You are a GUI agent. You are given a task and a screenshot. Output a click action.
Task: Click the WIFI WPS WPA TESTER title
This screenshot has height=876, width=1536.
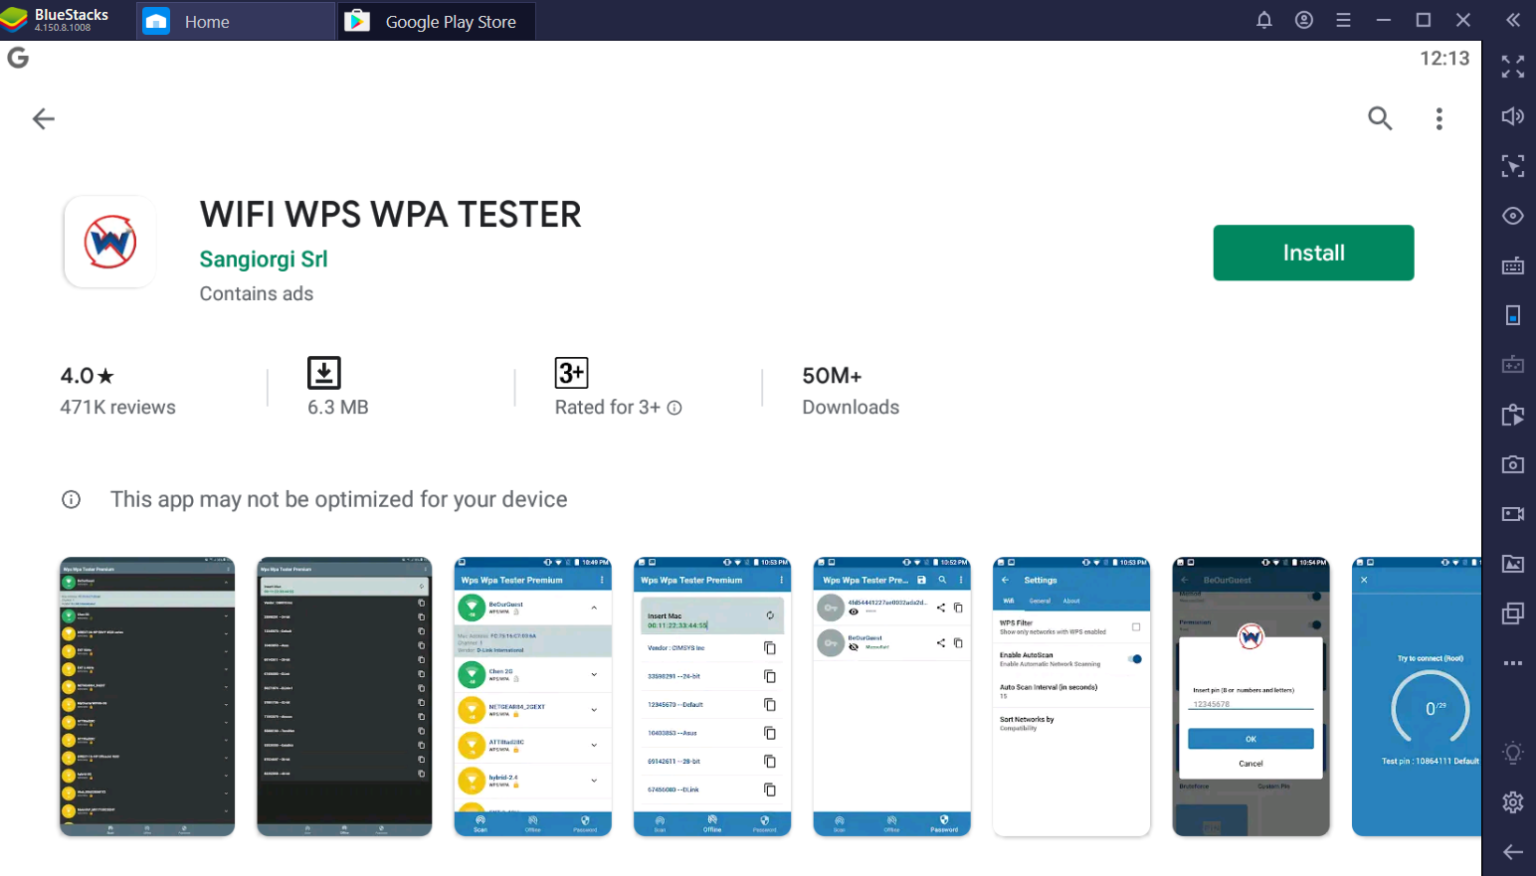coord(390,214)
